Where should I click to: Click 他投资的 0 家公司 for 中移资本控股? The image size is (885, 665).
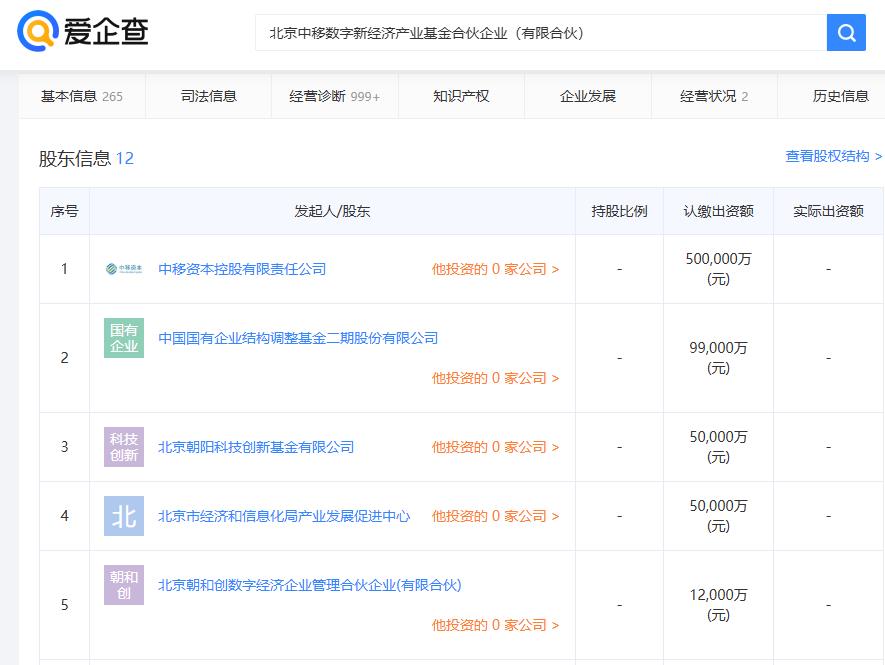pyautogui.click(x=496, y=269)
